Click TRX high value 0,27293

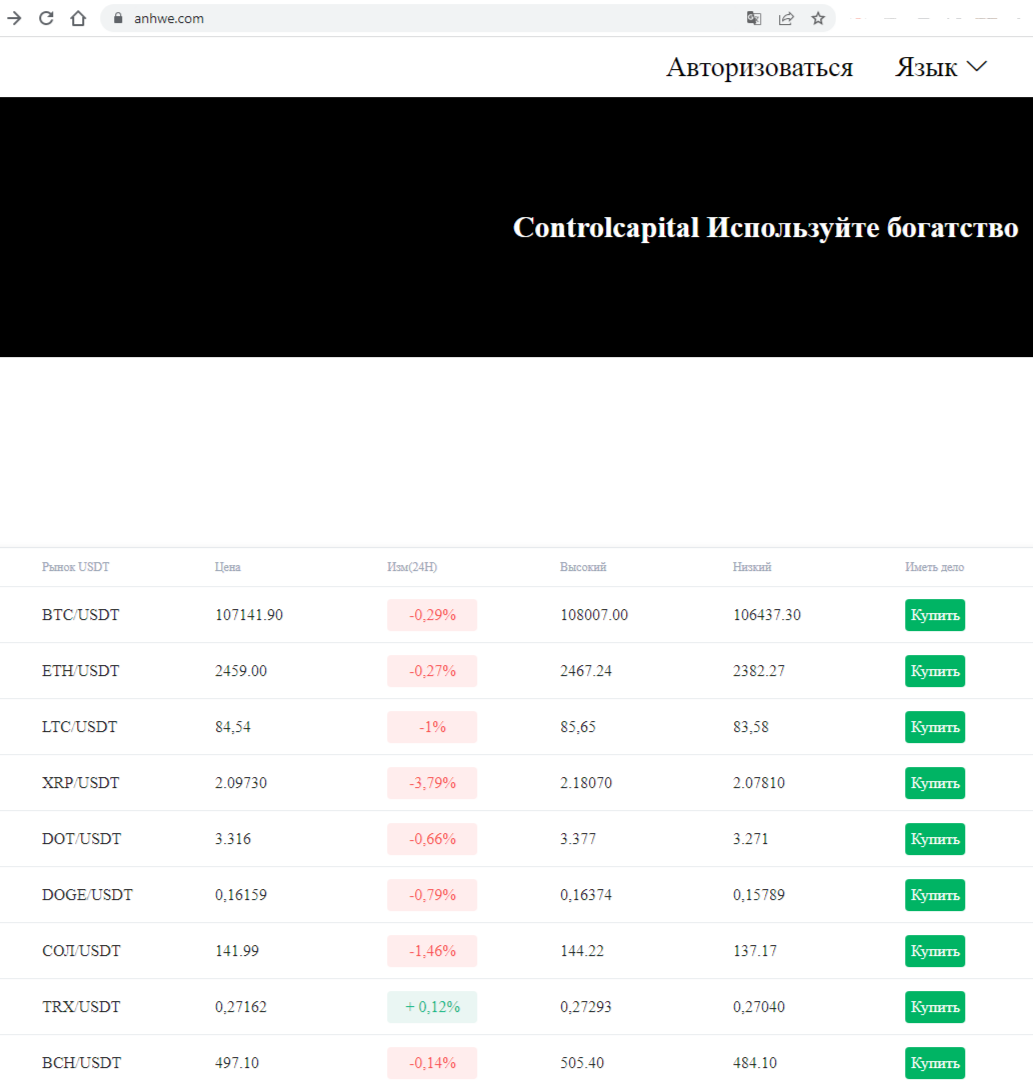(586, 1007)
